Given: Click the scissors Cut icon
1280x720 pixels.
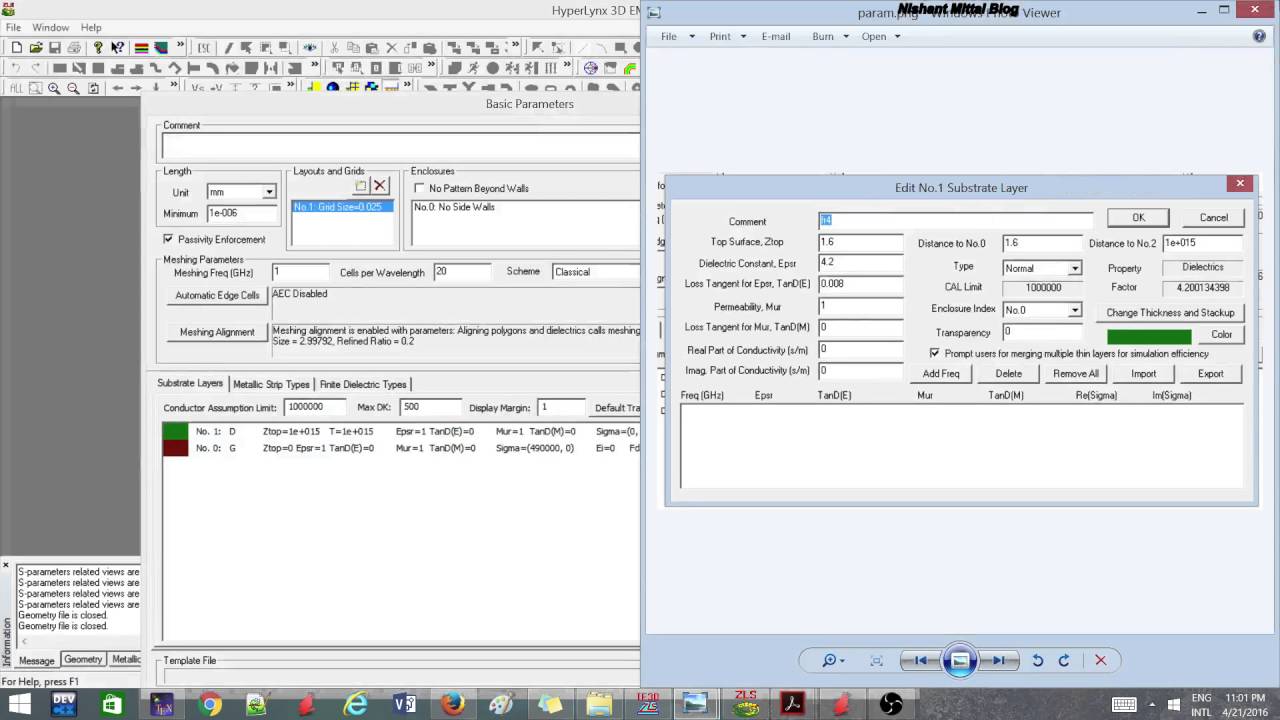Looking at the screenshot, I should pyautogui.click(x=335, y=48).
